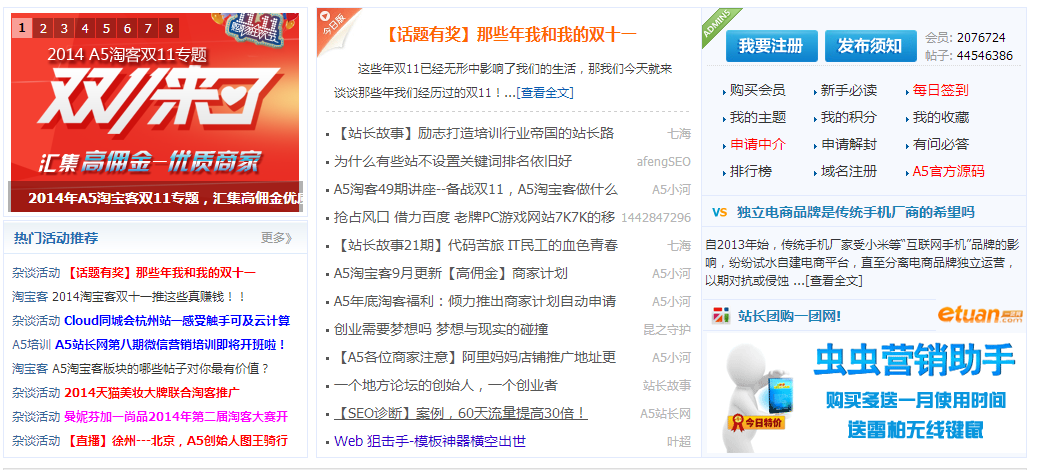
Task: Open headline 【话题有奖】那些年我和我的双十一
Action: 512,35
